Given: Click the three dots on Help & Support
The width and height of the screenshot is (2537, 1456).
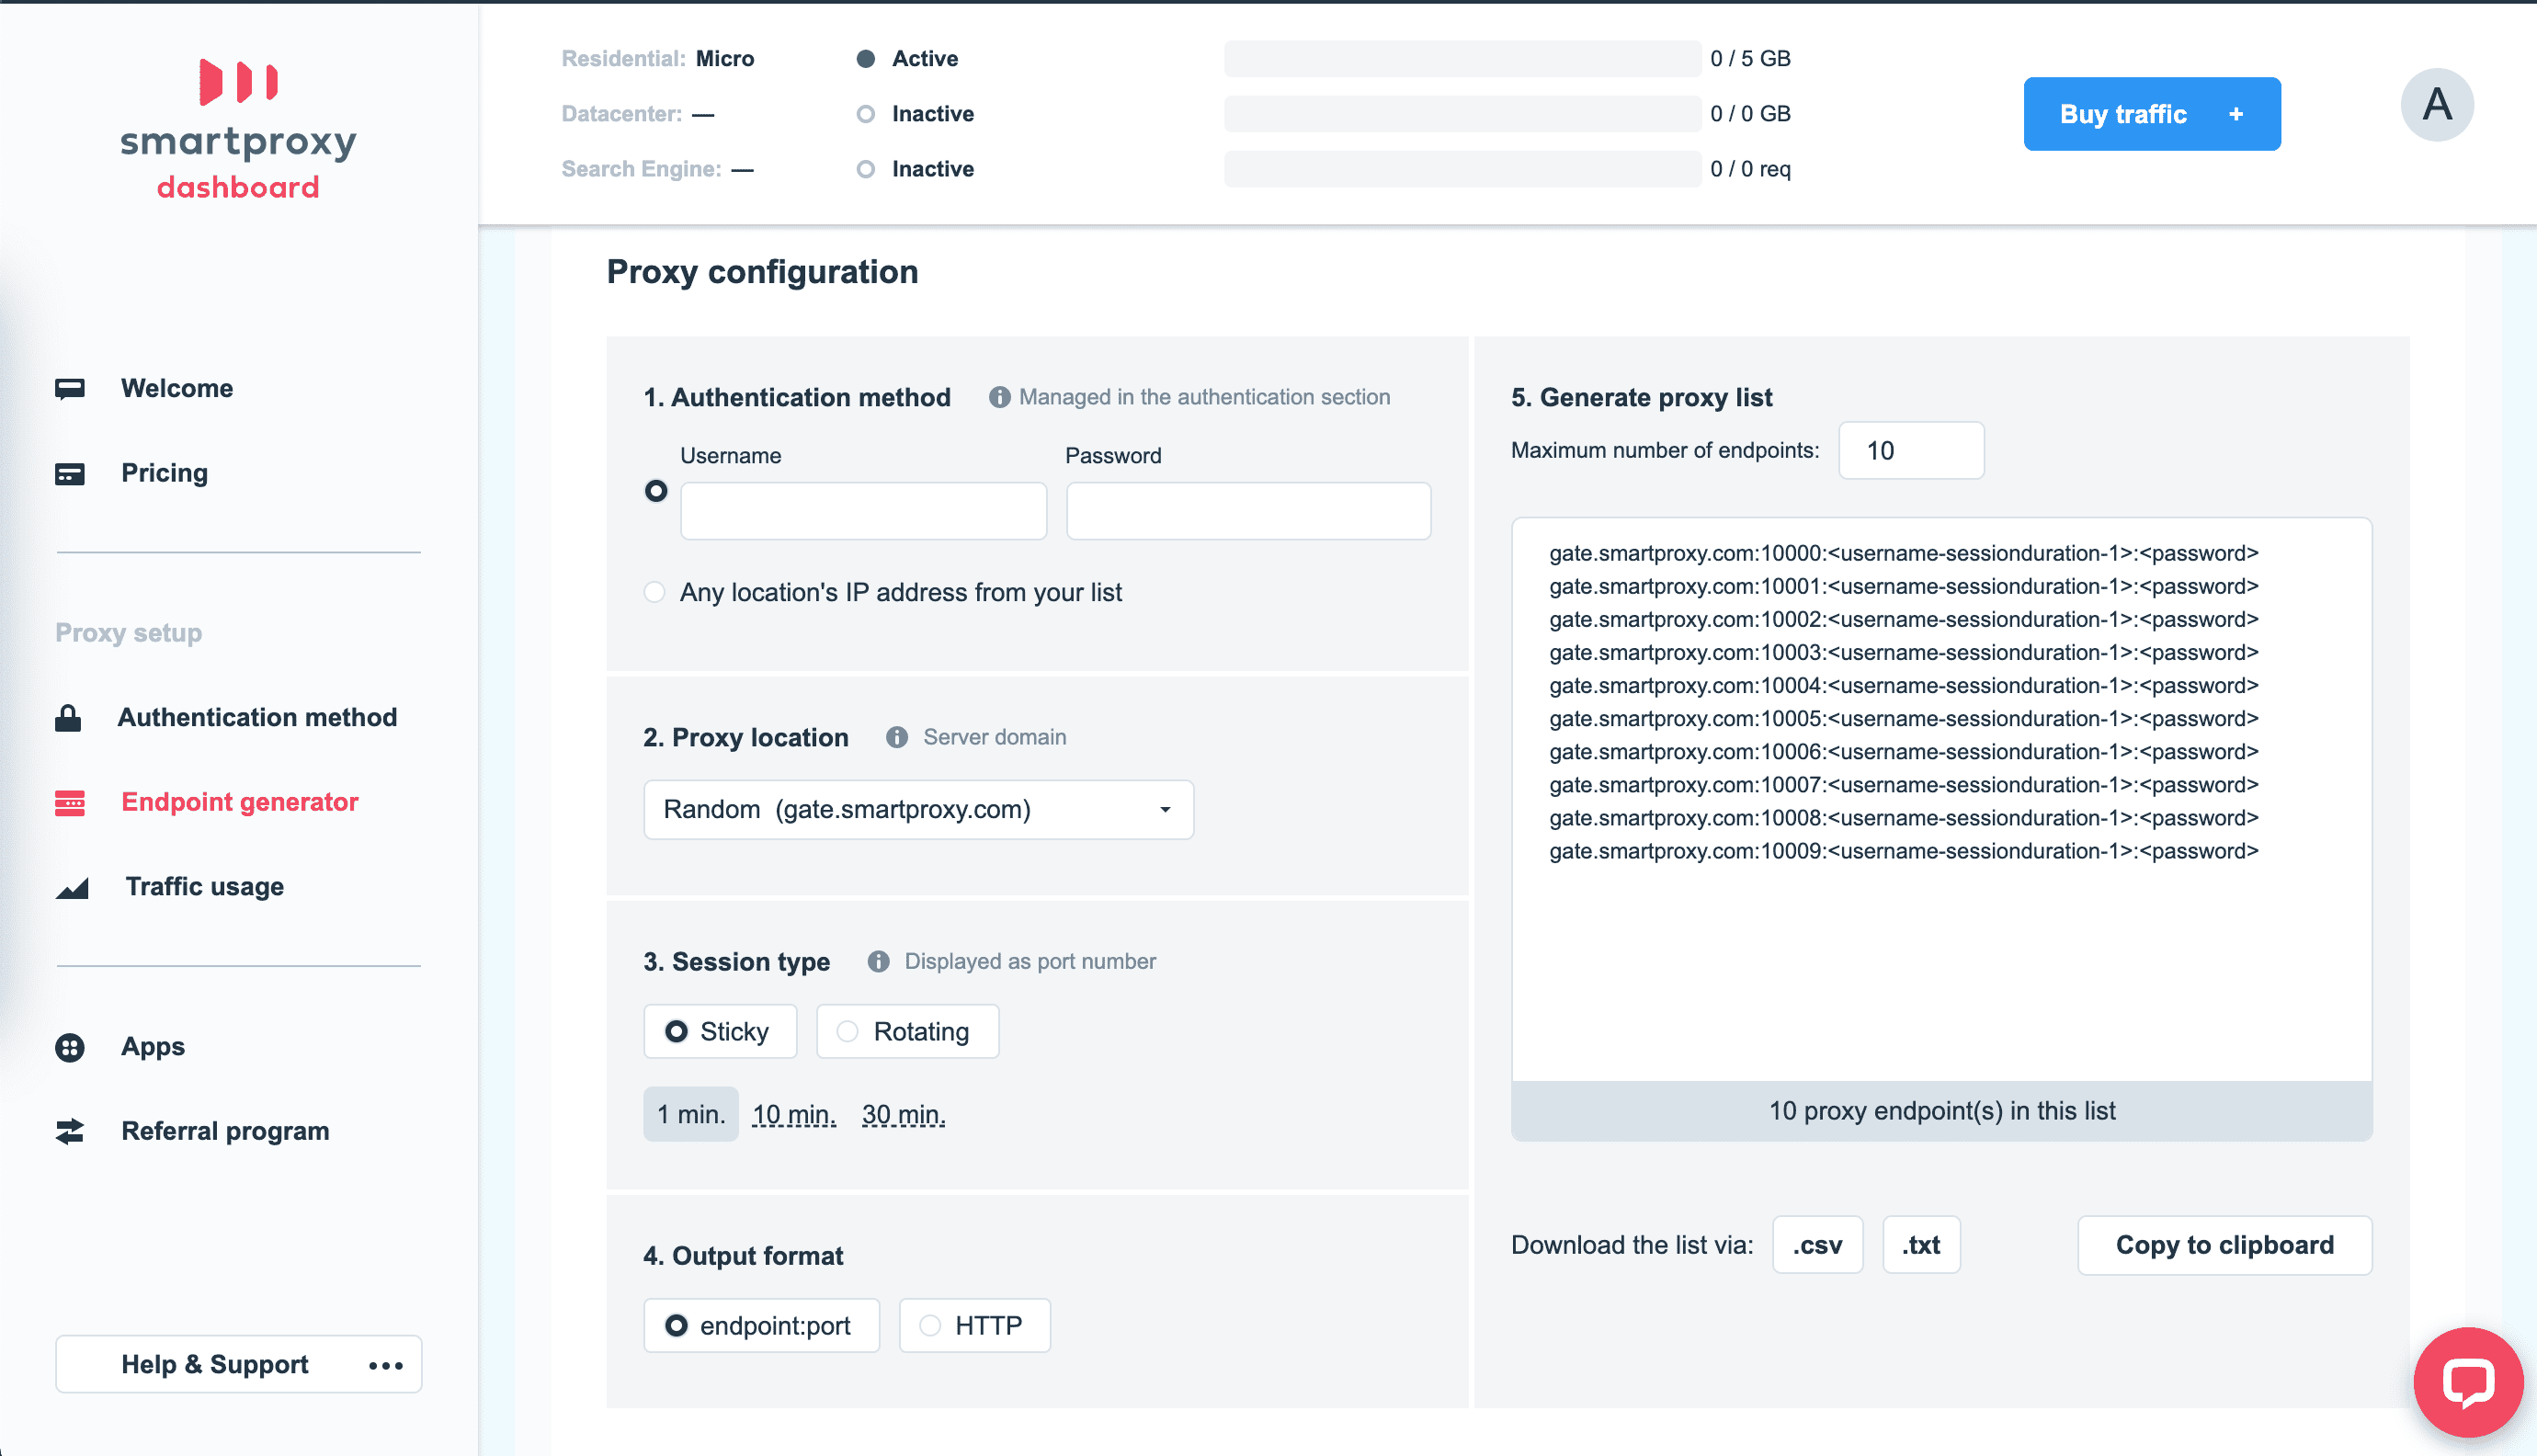Looking at the screenshot, I should click(x=386, y=1365).
